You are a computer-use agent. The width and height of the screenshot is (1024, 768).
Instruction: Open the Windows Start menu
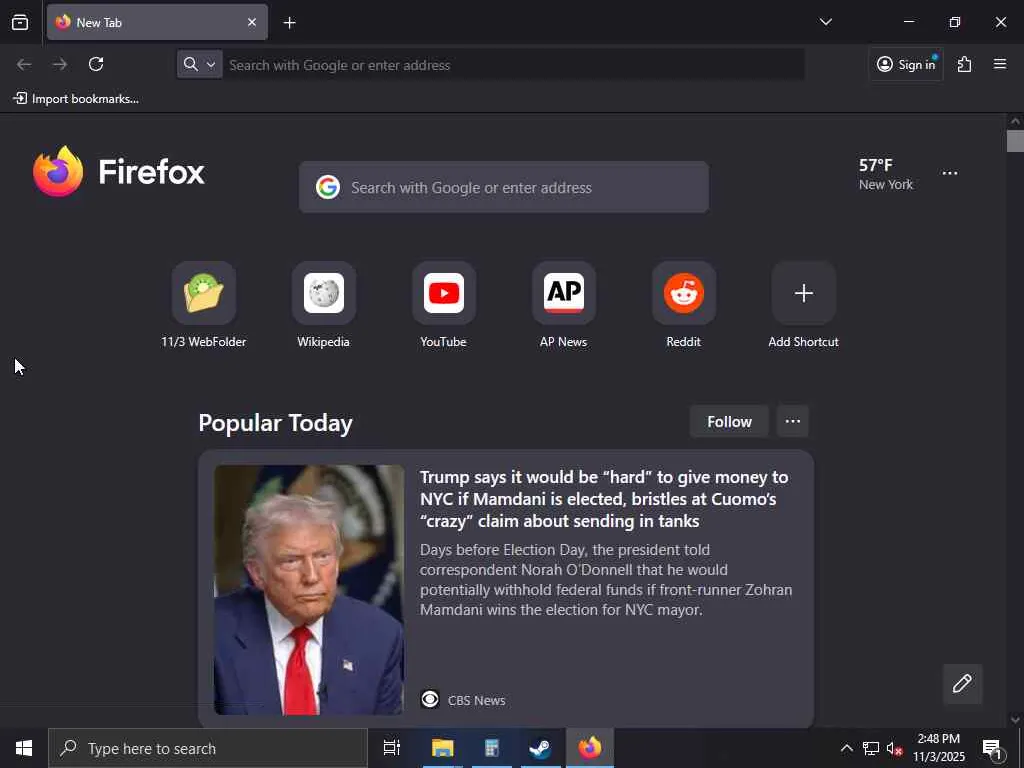click(x=24, y=748)
